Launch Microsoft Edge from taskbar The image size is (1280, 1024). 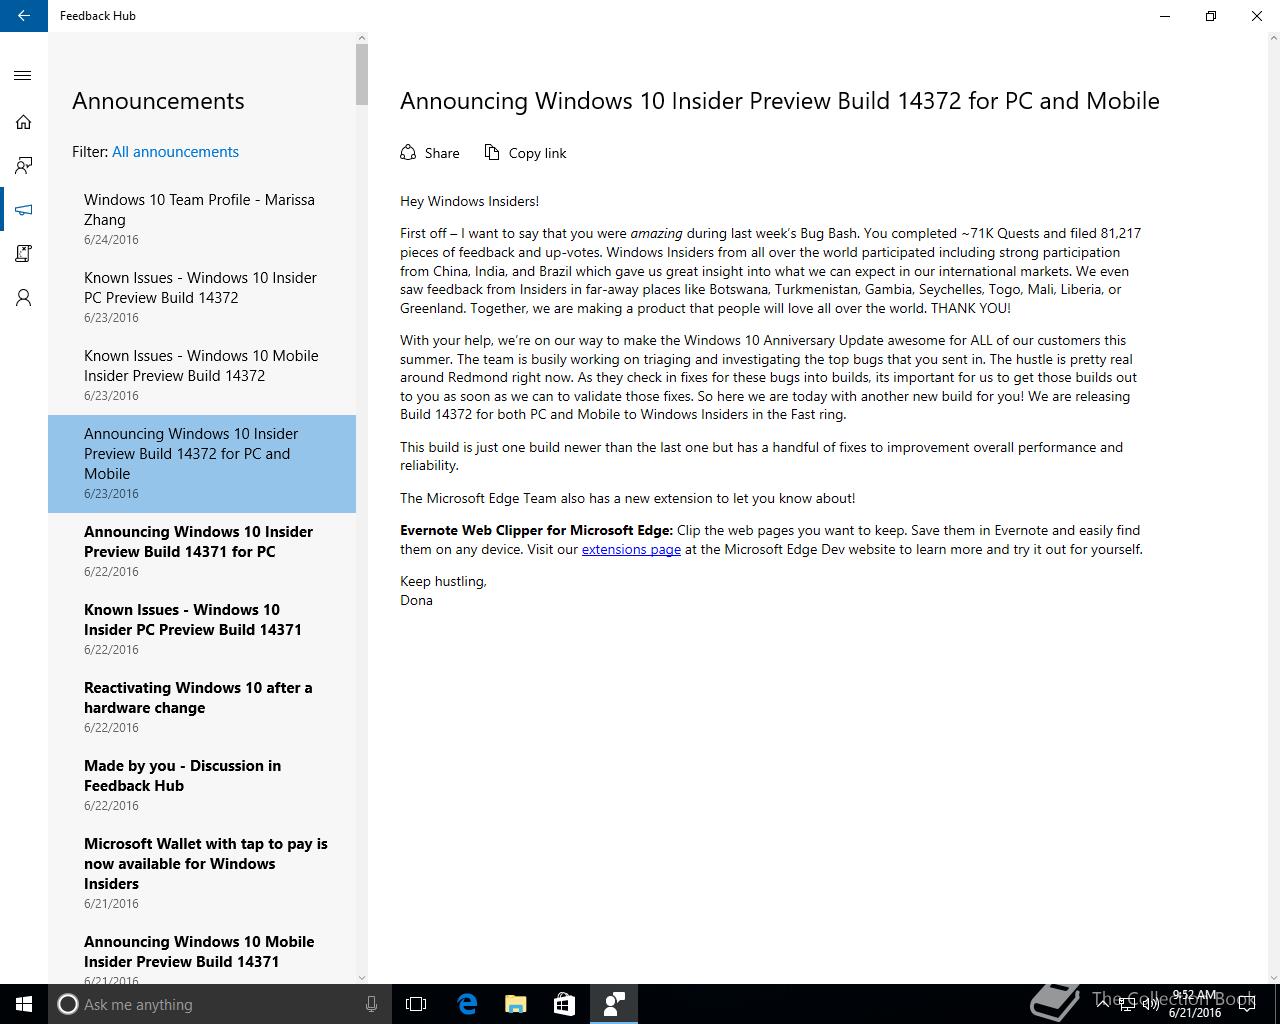pos(466,1004)
